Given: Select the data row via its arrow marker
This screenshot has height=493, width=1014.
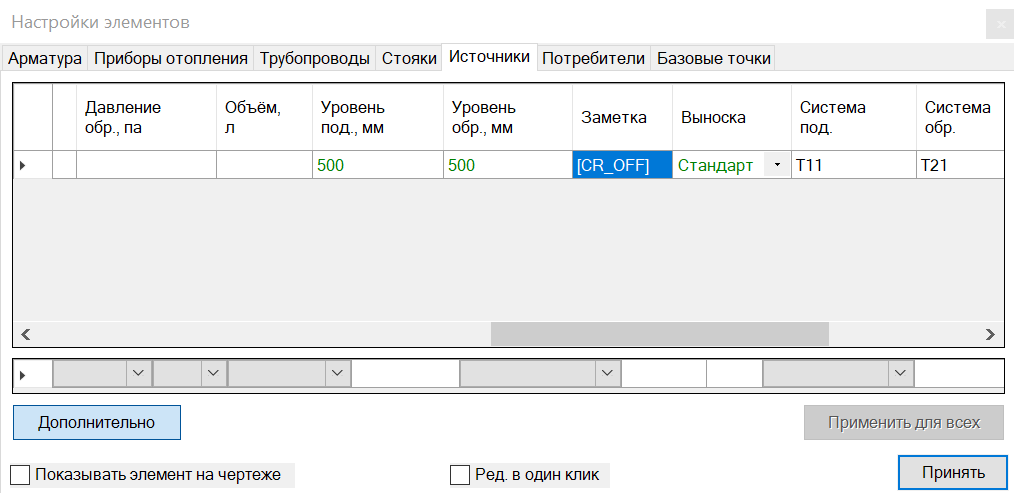Looking at the screenshot, I should click(23, 165).
